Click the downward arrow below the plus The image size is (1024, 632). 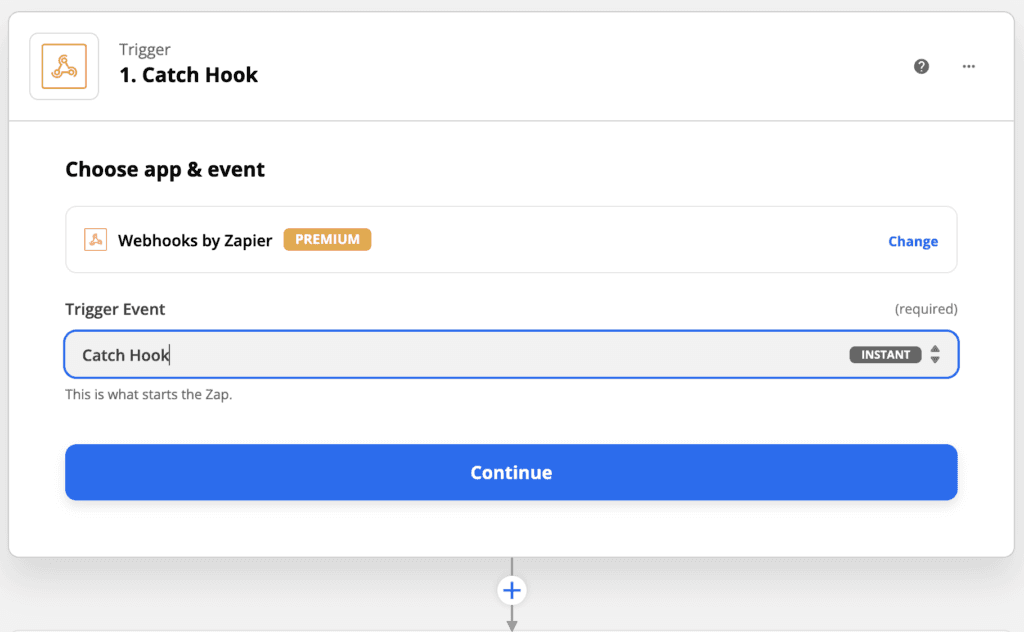(x=512, y=625)
